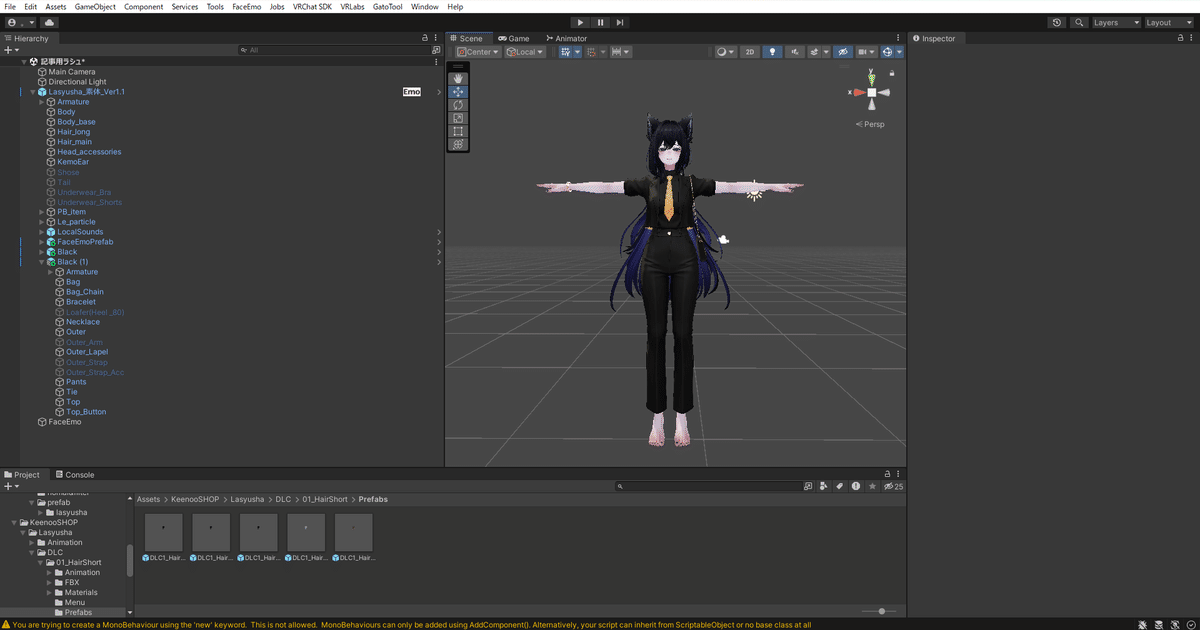Screen dimensions: 1200x630
Task: Open Project search scope icon beside search field
Action: [808, 486]
